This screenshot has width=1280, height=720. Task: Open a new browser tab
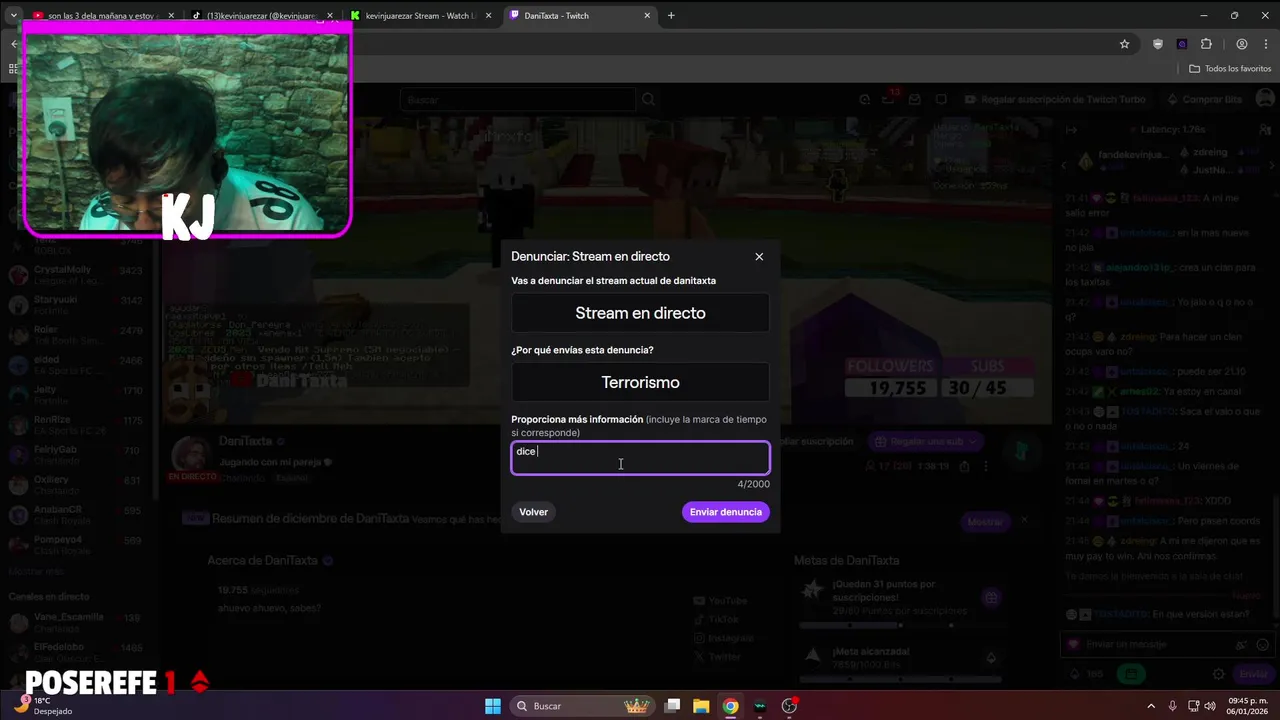[671, 15]
